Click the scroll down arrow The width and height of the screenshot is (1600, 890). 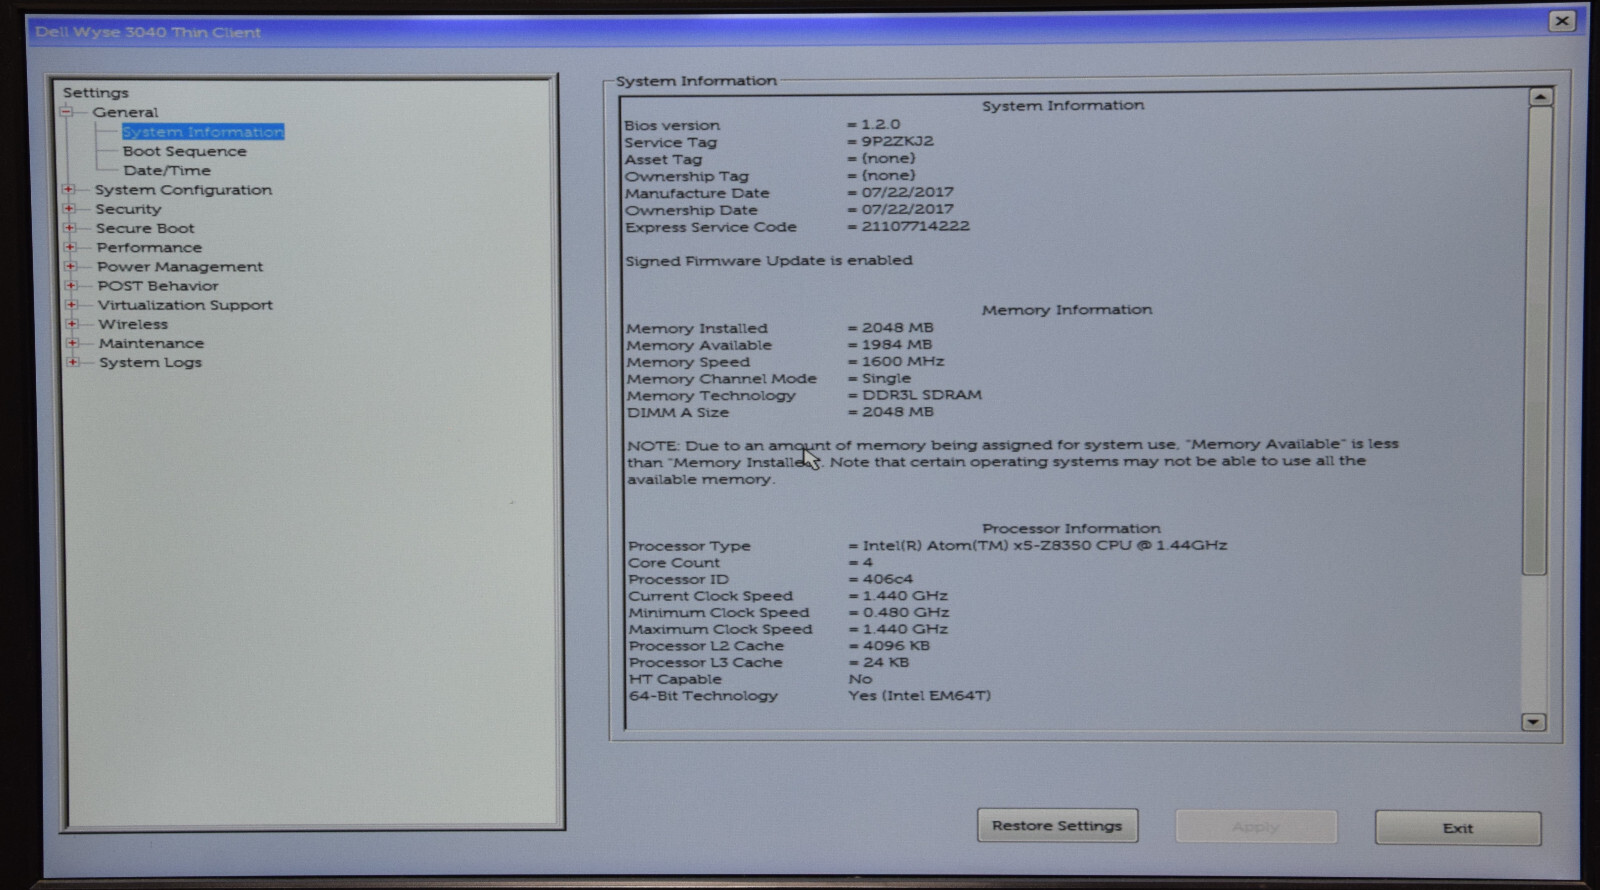point(1533,722)
